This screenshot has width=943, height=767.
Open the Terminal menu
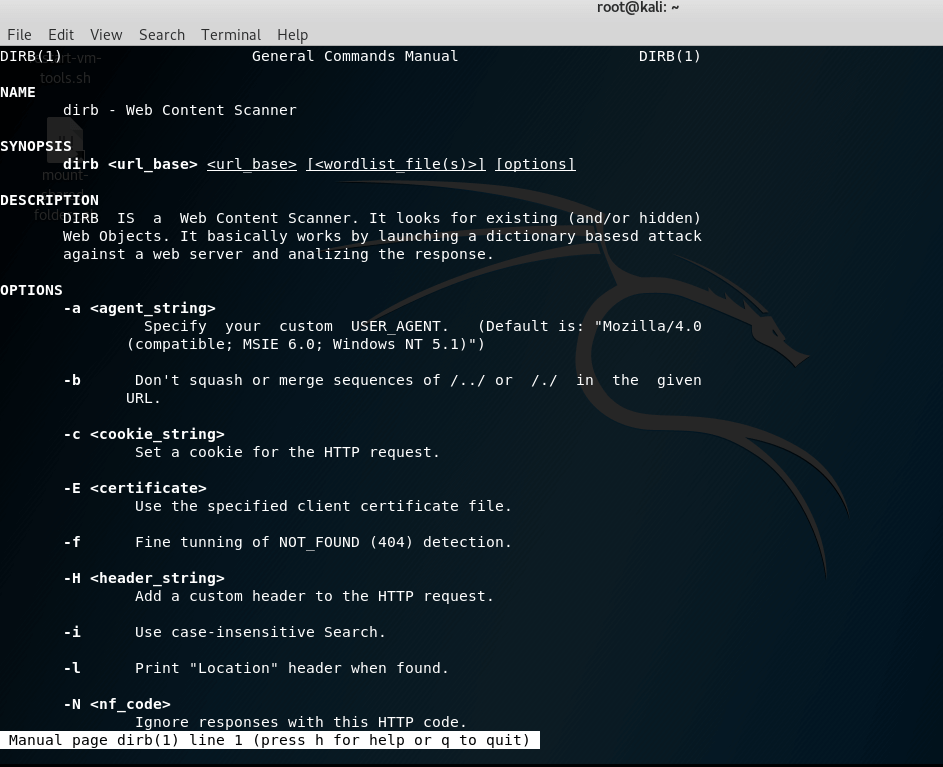click(231, 34)
